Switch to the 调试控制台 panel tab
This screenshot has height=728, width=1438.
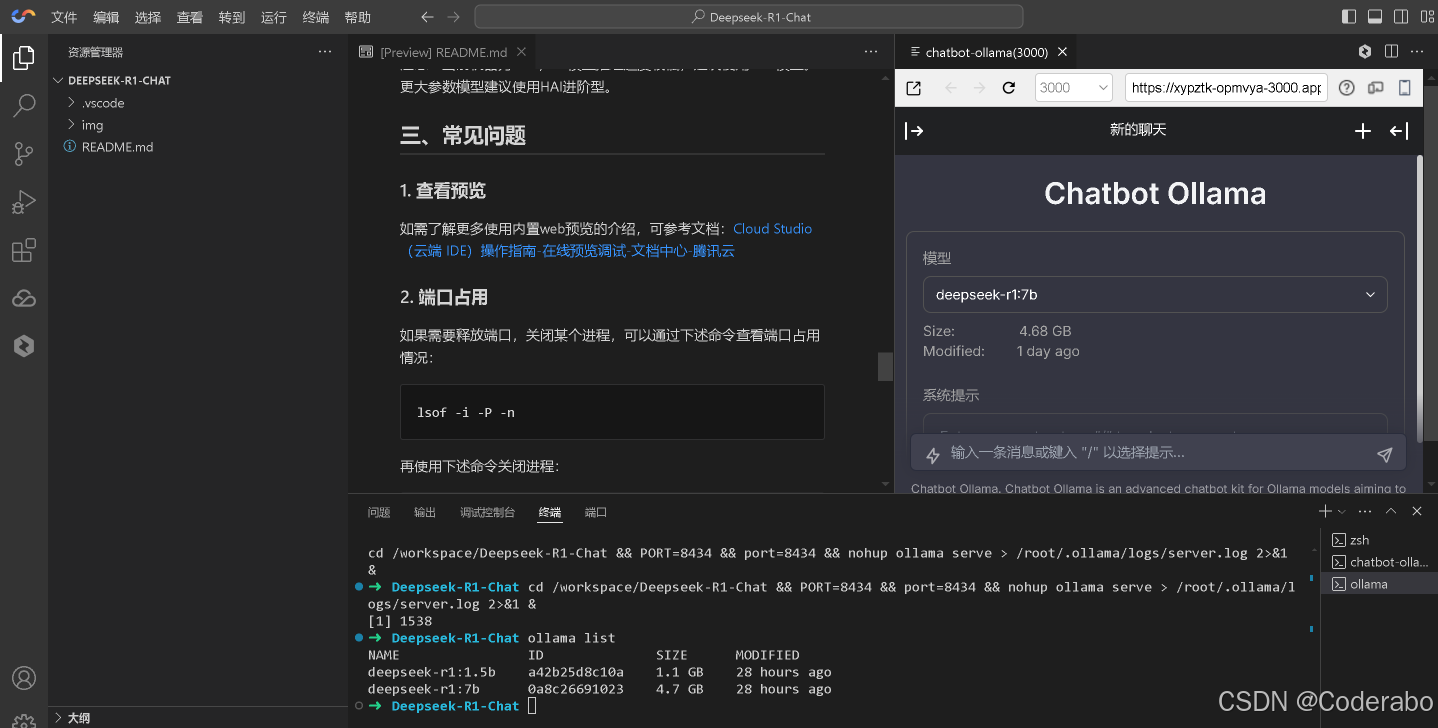pos(487,512)
